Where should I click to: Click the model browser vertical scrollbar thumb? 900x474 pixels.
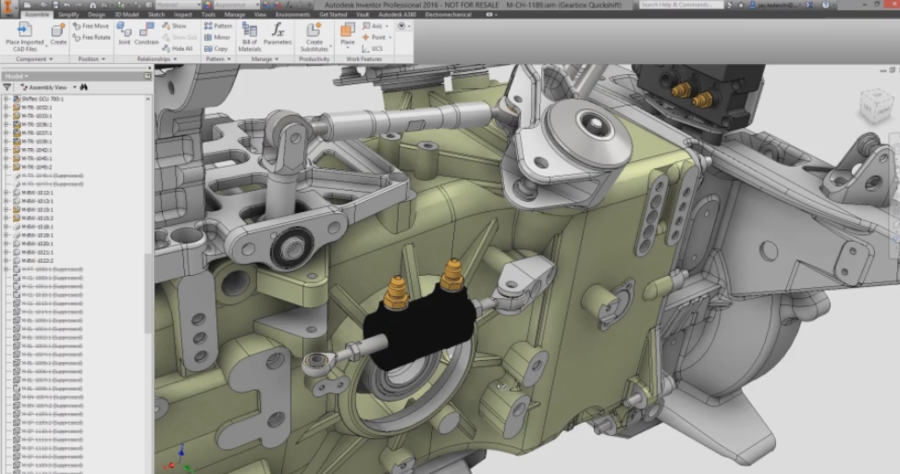148,292
